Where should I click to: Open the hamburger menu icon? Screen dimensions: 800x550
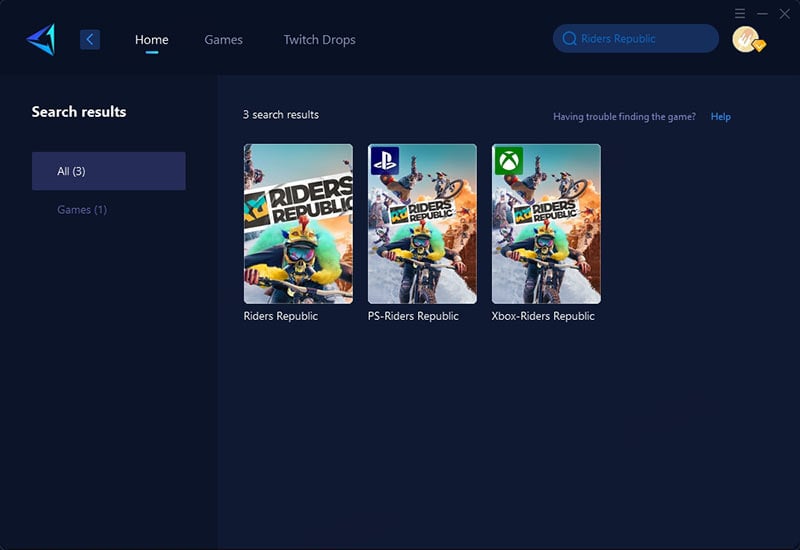(x=740, y=13)
